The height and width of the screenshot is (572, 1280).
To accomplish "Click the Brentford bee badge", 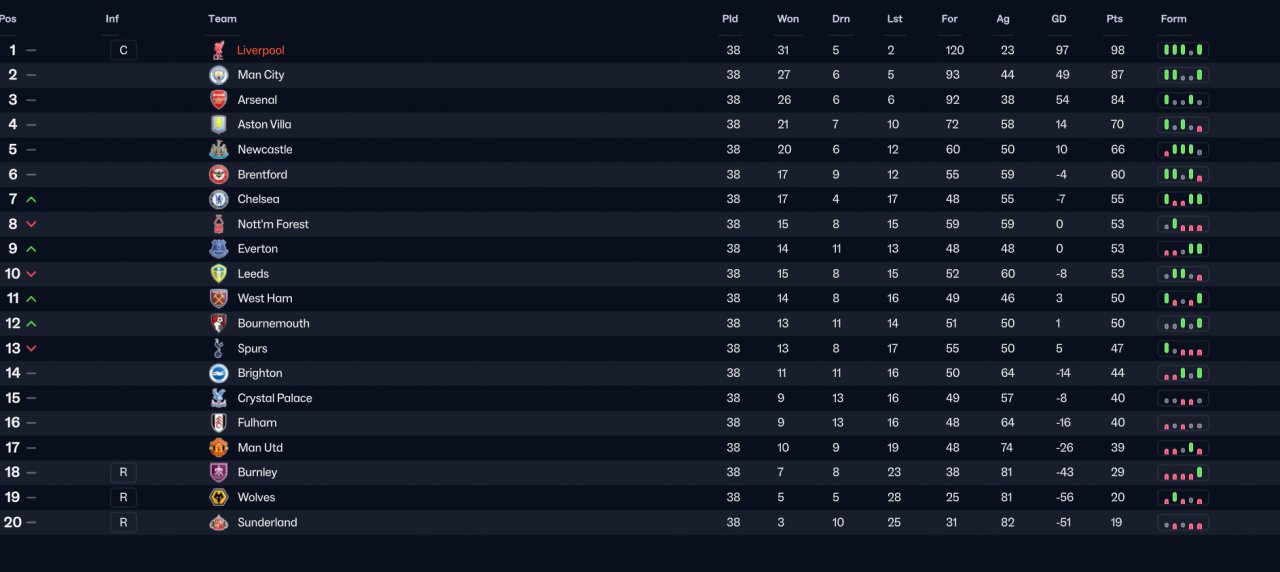I will (x=218, y=174).
